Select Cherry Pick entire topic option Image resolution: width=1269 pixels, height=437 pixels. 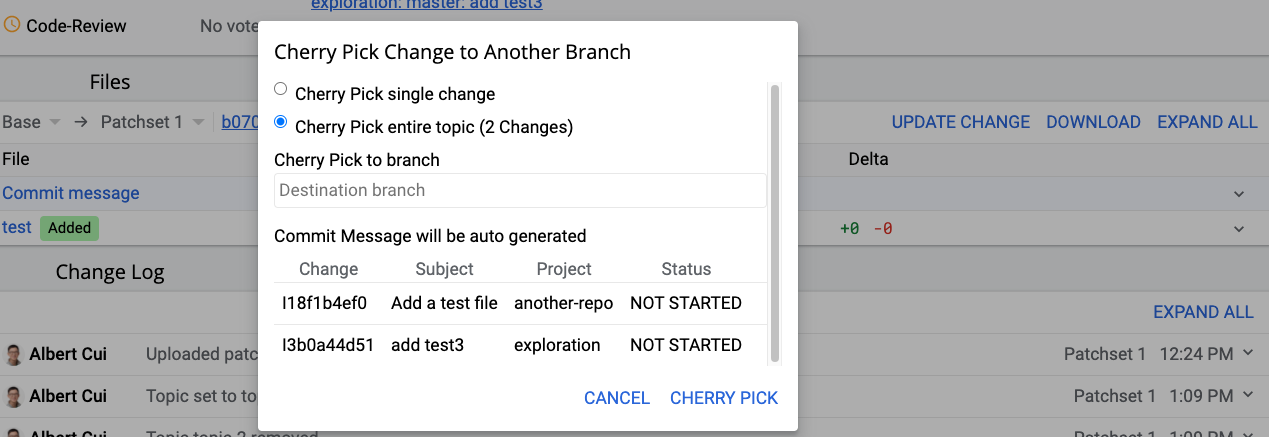tap(281, 123)
